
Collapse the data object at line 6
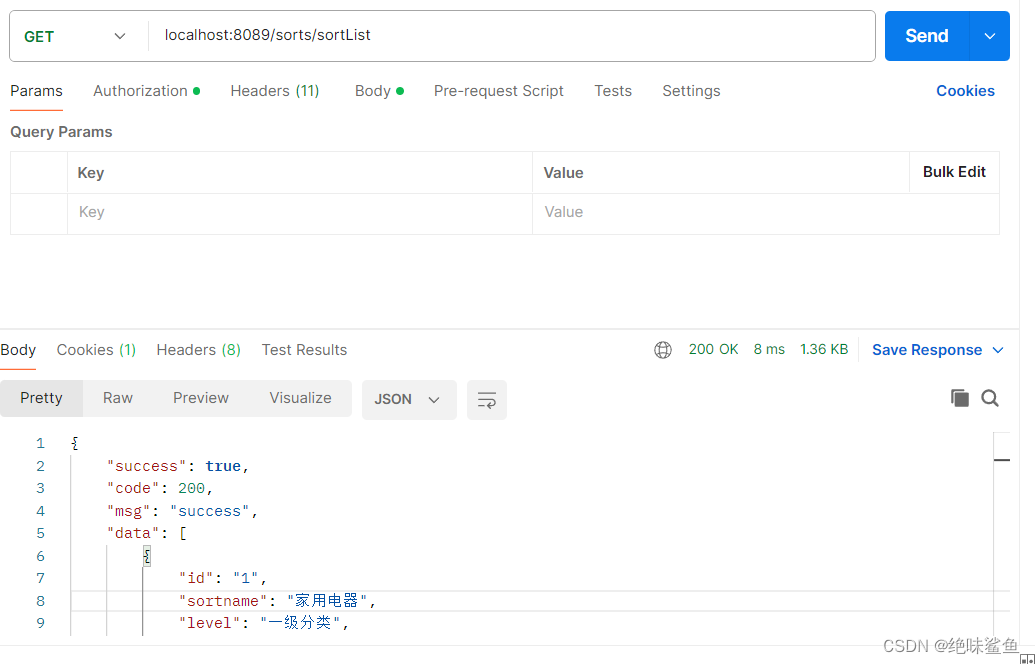[x=146, y=555]
